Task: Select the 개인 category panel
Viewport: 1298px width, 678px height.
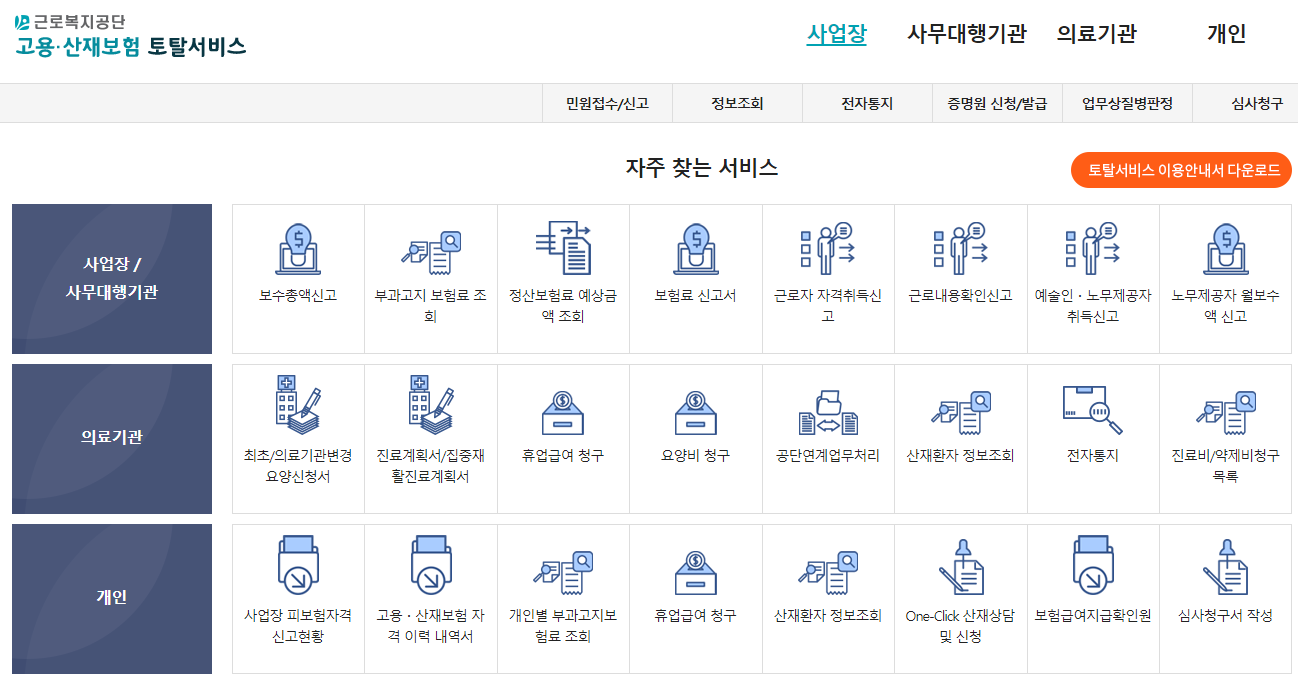Action: click(112, 598)
